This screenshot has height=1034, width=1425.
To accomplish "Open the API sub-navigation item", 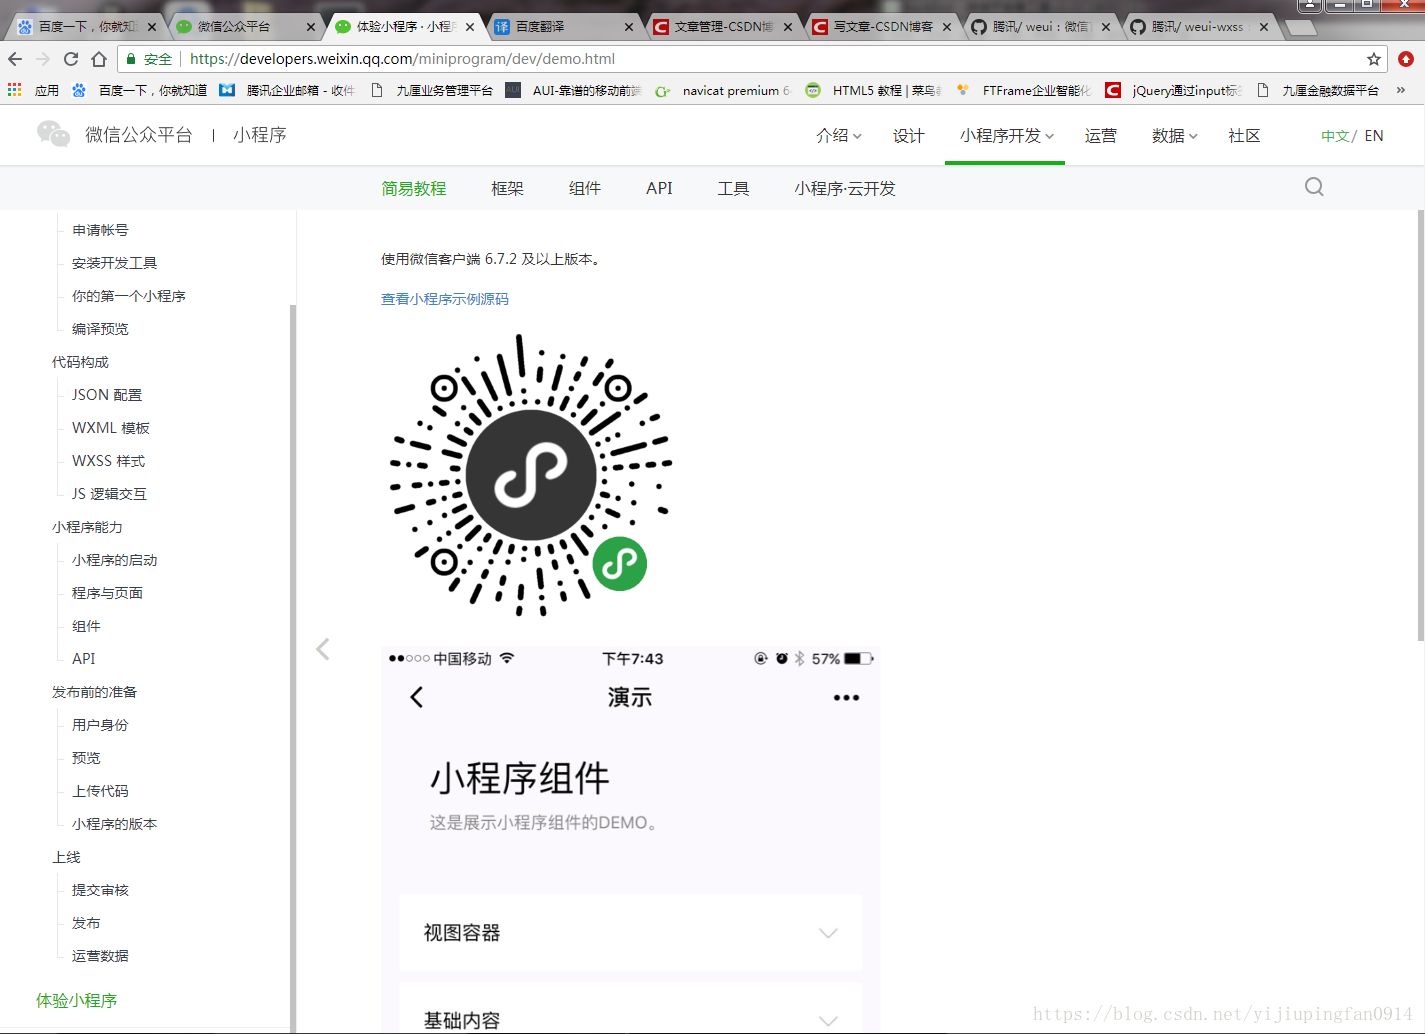I will 659,188.
